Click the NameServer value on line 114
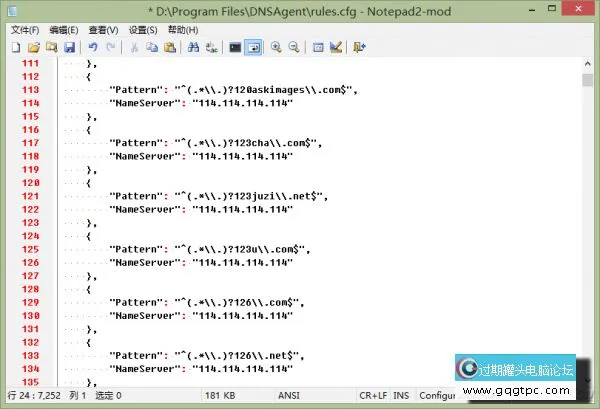This screenshot has height=409, width=600. pos(243,103)
